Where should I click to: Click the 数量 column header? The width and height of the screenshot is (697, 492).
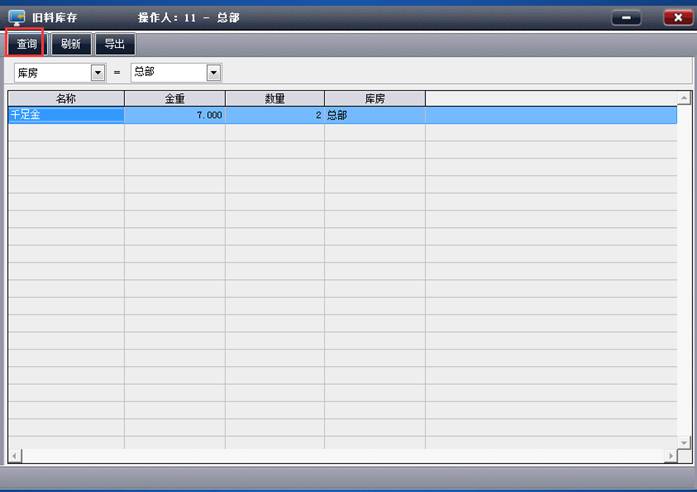tap(275, 98)
